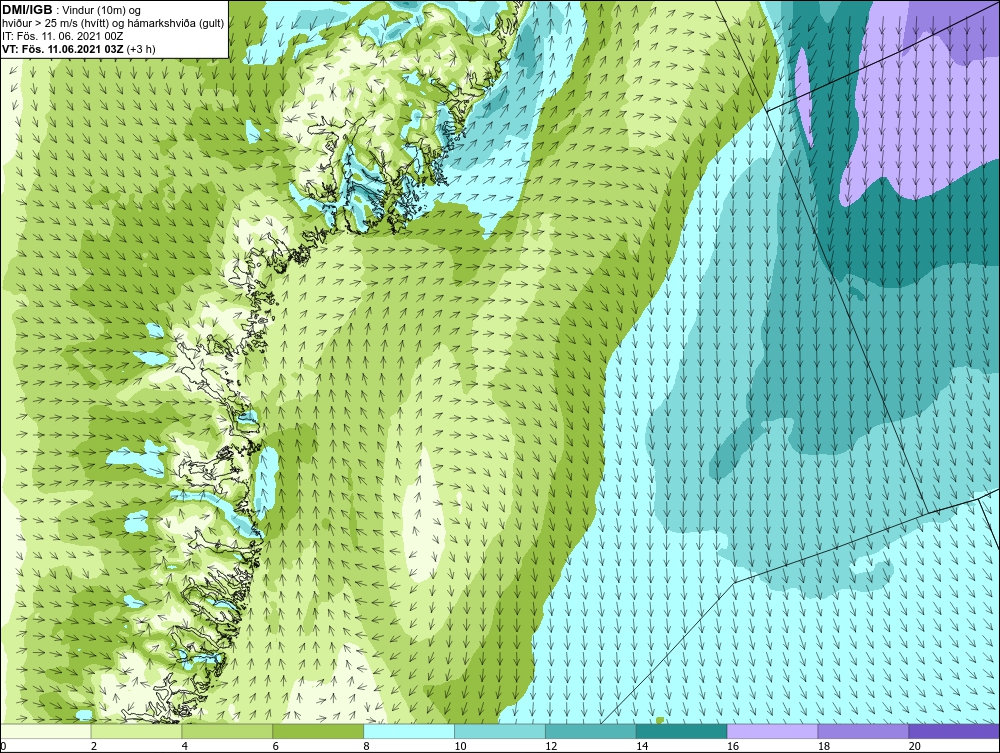Click the 2–4 m/s light green swatch
1000x753 pixels.
[136, 731]
